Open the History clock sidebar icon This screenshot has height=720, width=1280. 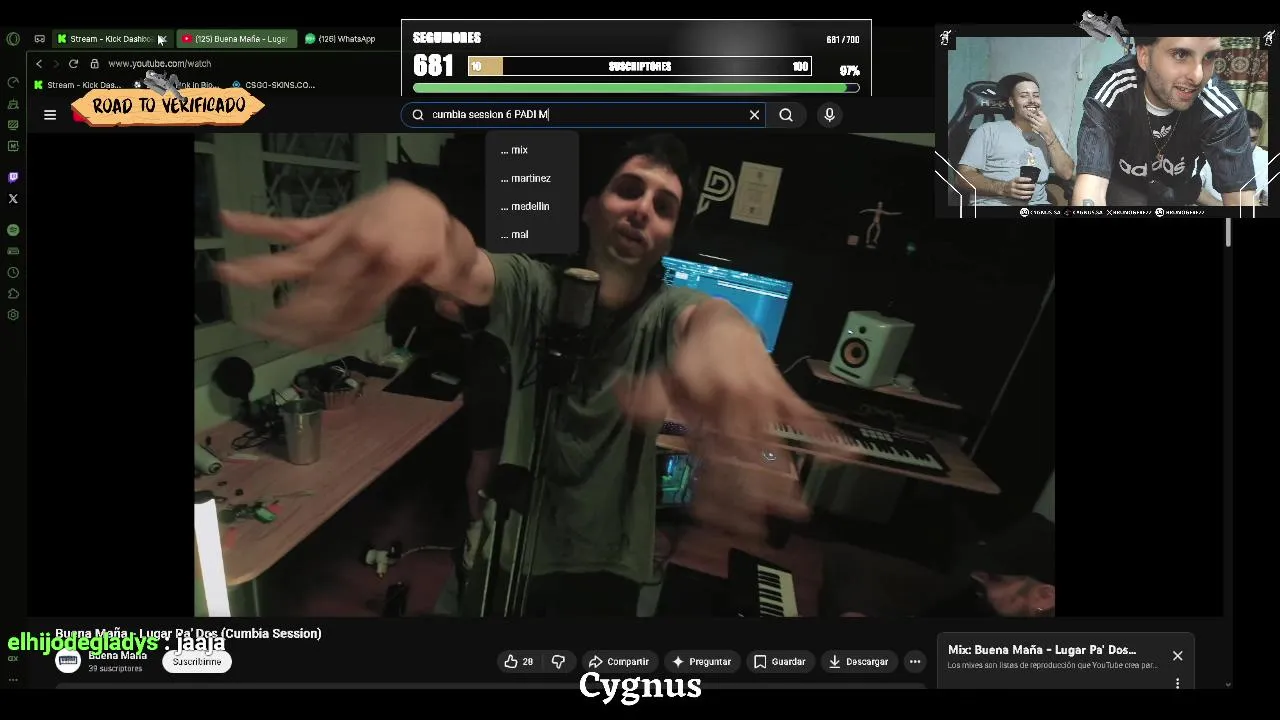click(12, 272)
